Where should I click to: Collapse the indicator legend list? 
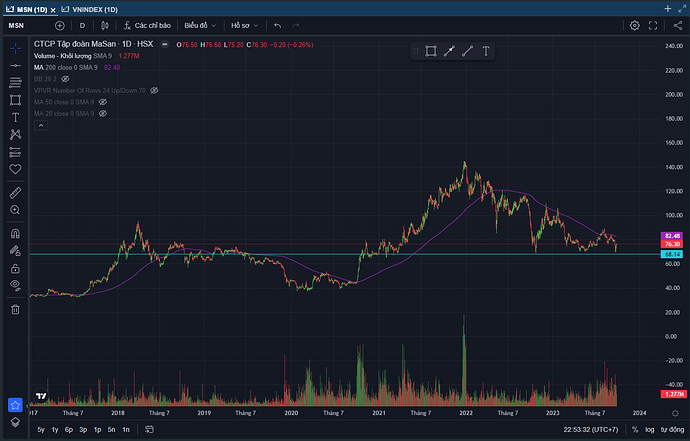click(39, 125)
